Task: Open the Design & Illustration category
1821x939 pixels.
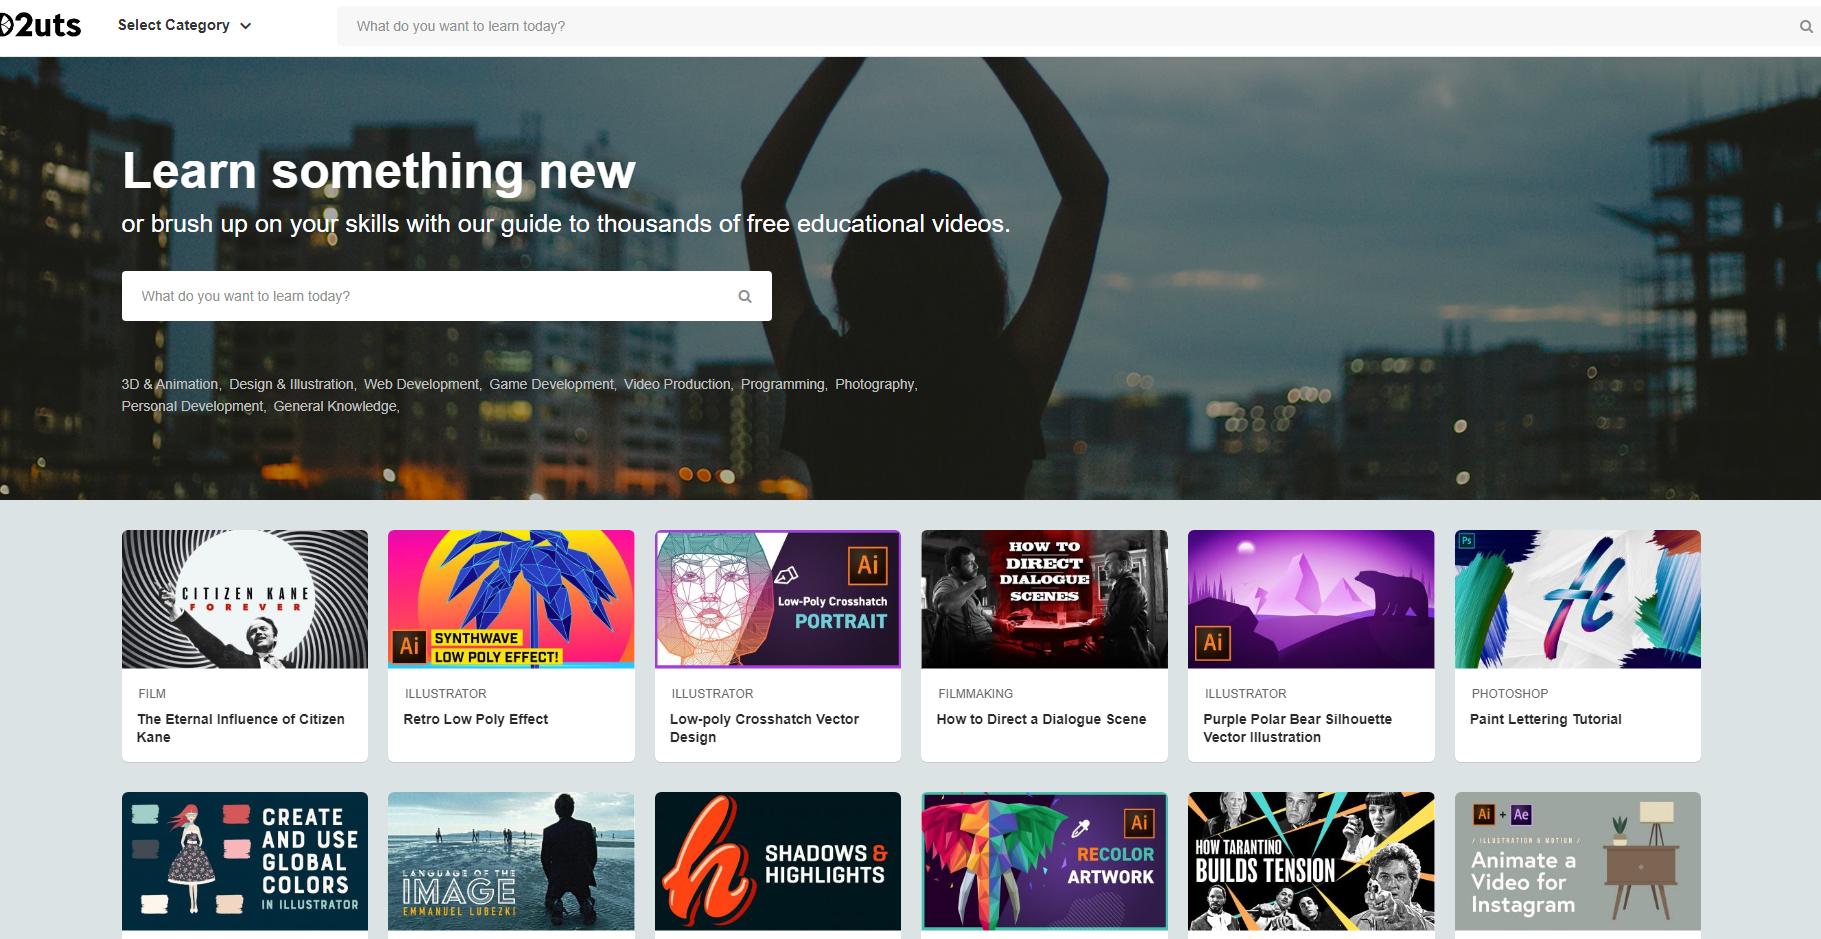Action: click(290, 384)
